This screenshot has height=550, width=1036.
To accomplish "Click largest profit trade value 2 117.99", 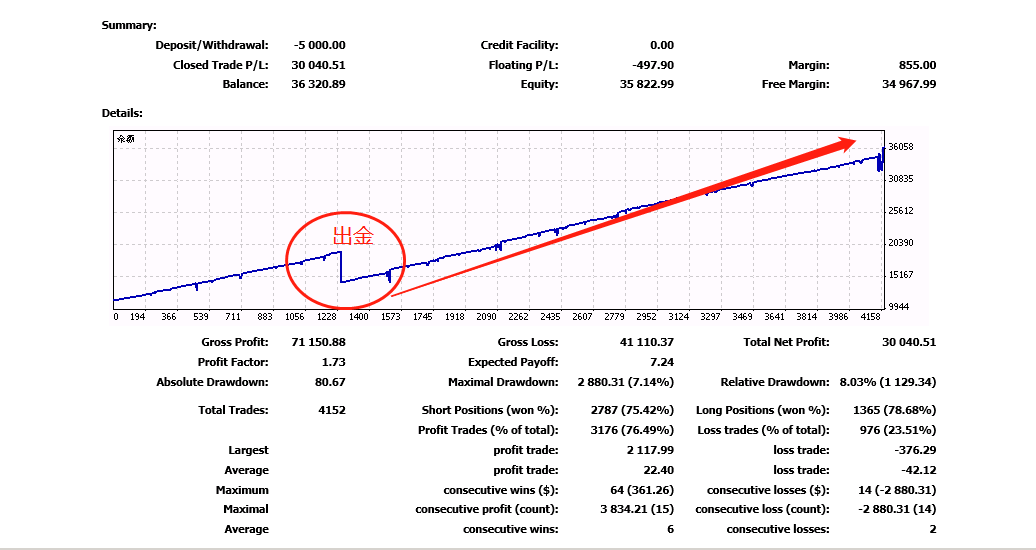I will click(x=651, y=450).
